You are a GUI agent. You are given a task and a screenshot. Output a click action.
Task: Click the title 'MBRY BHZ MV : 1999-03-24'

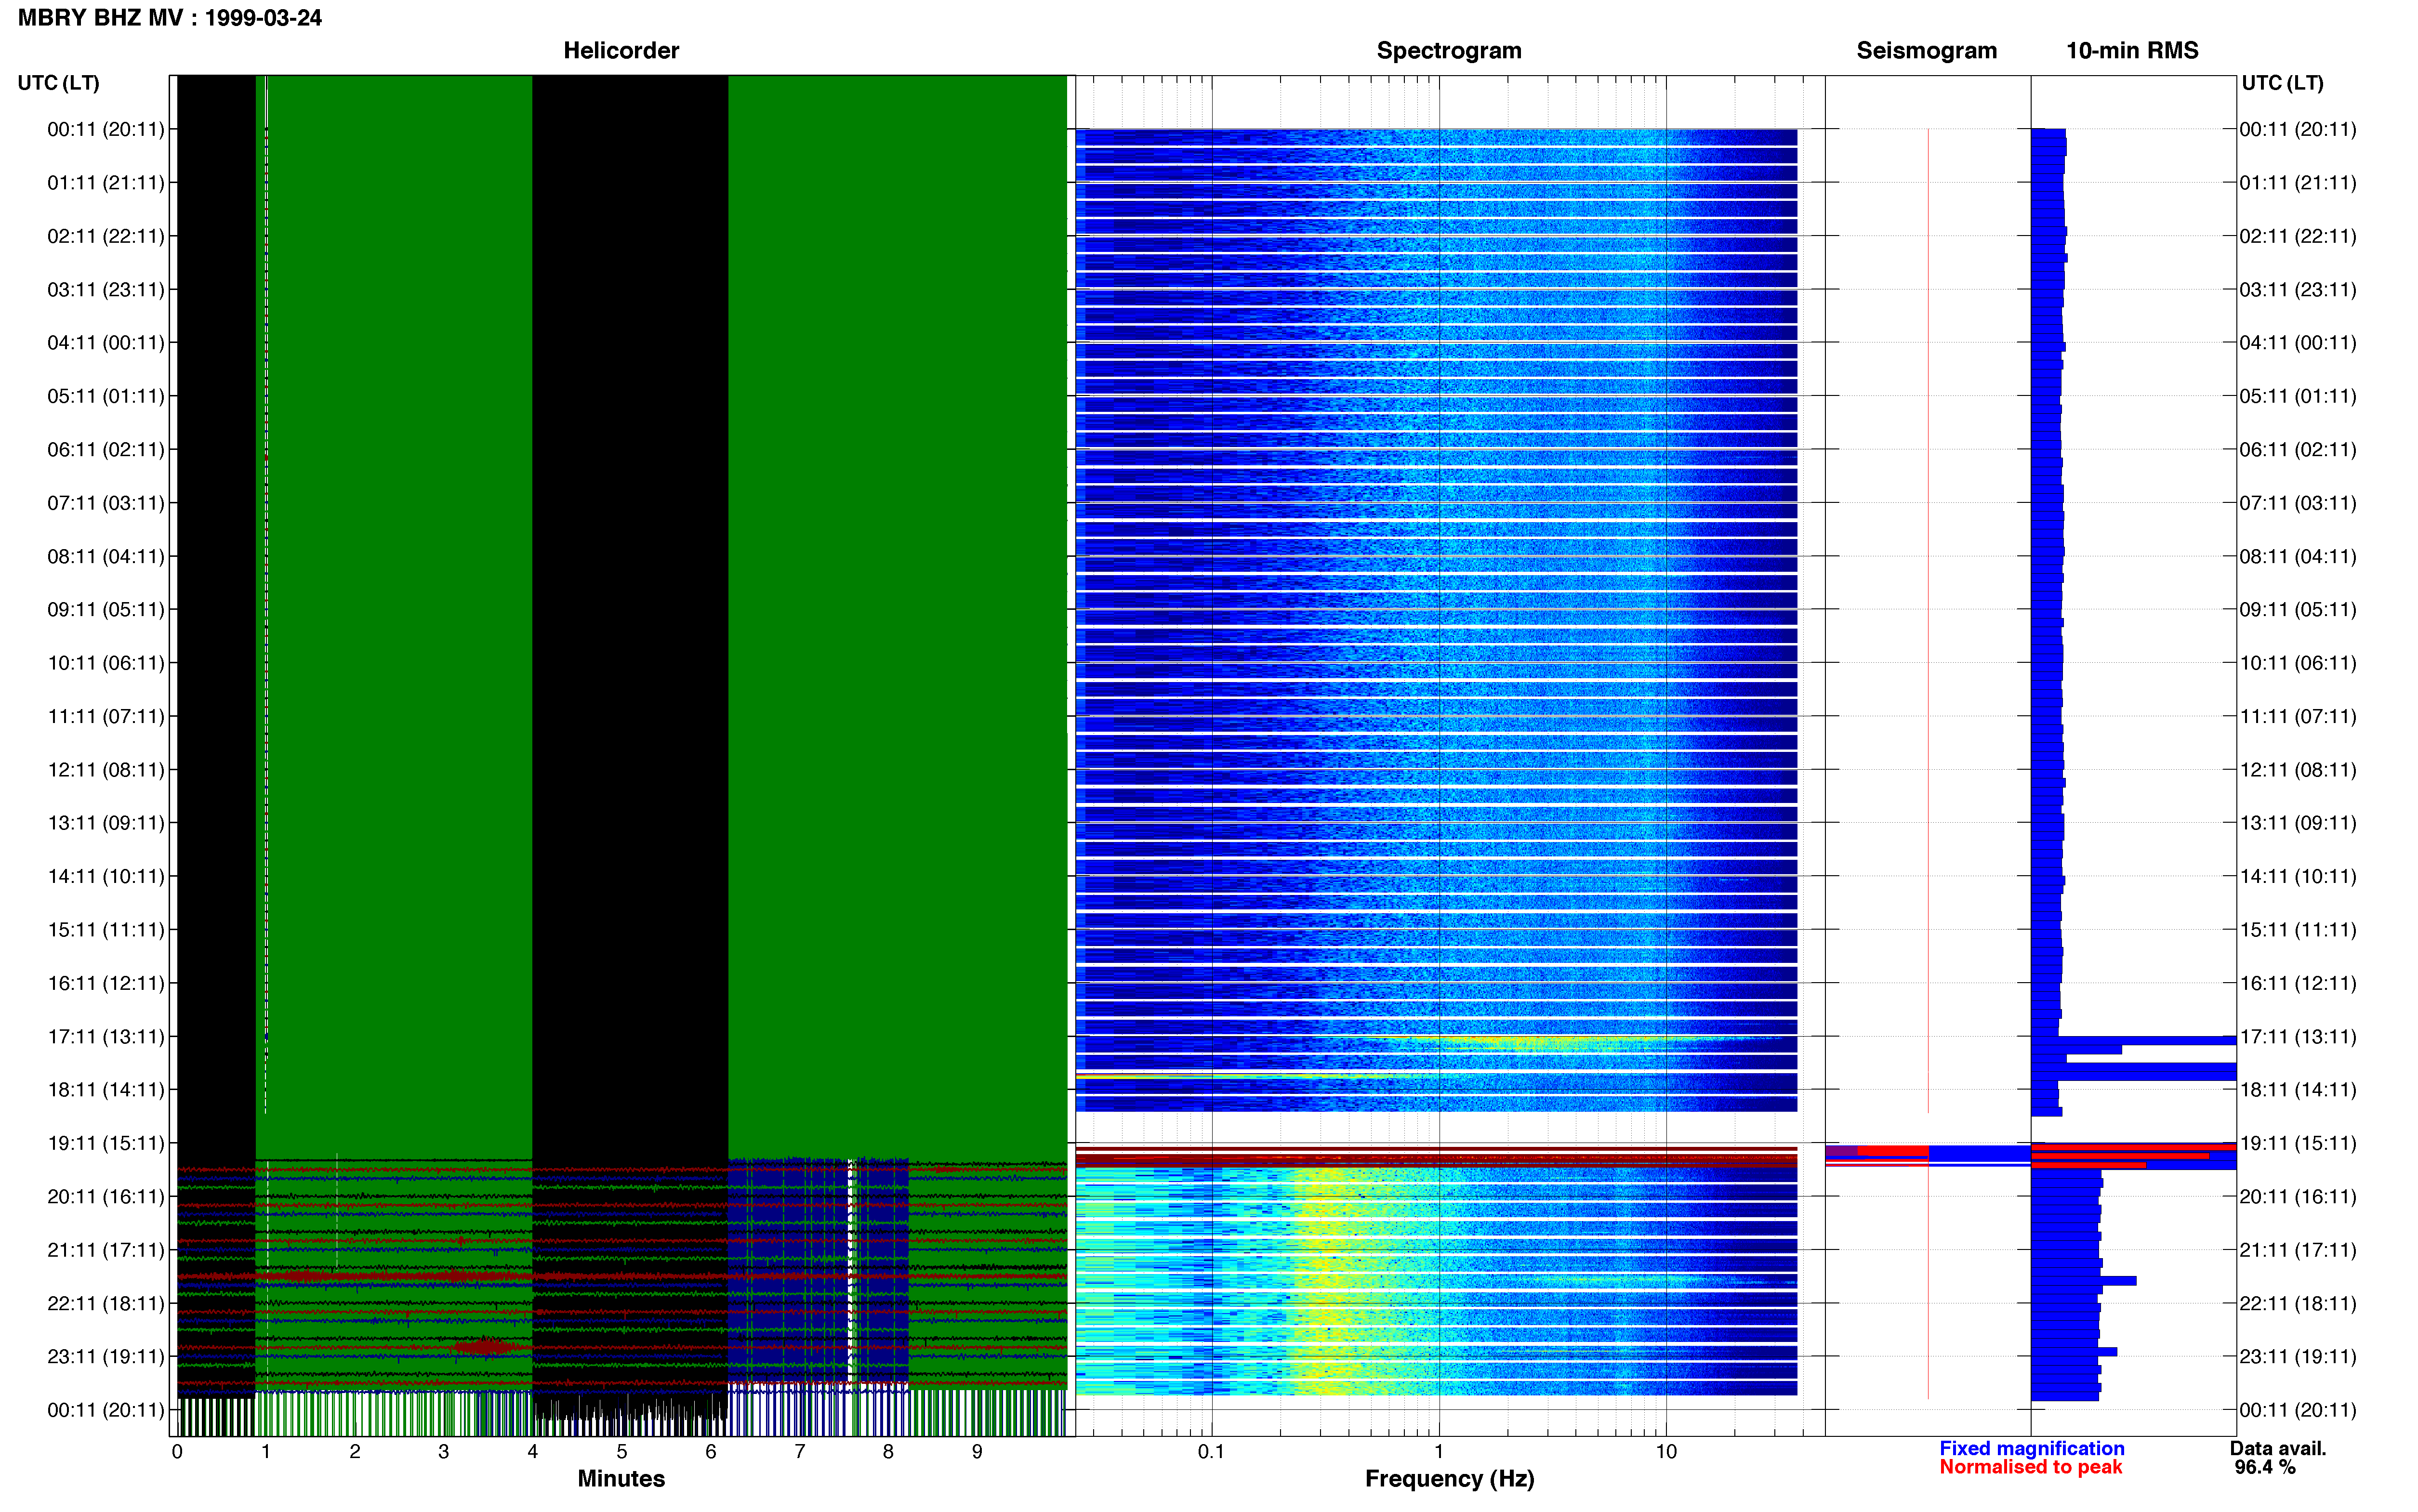tap(170, 18)
